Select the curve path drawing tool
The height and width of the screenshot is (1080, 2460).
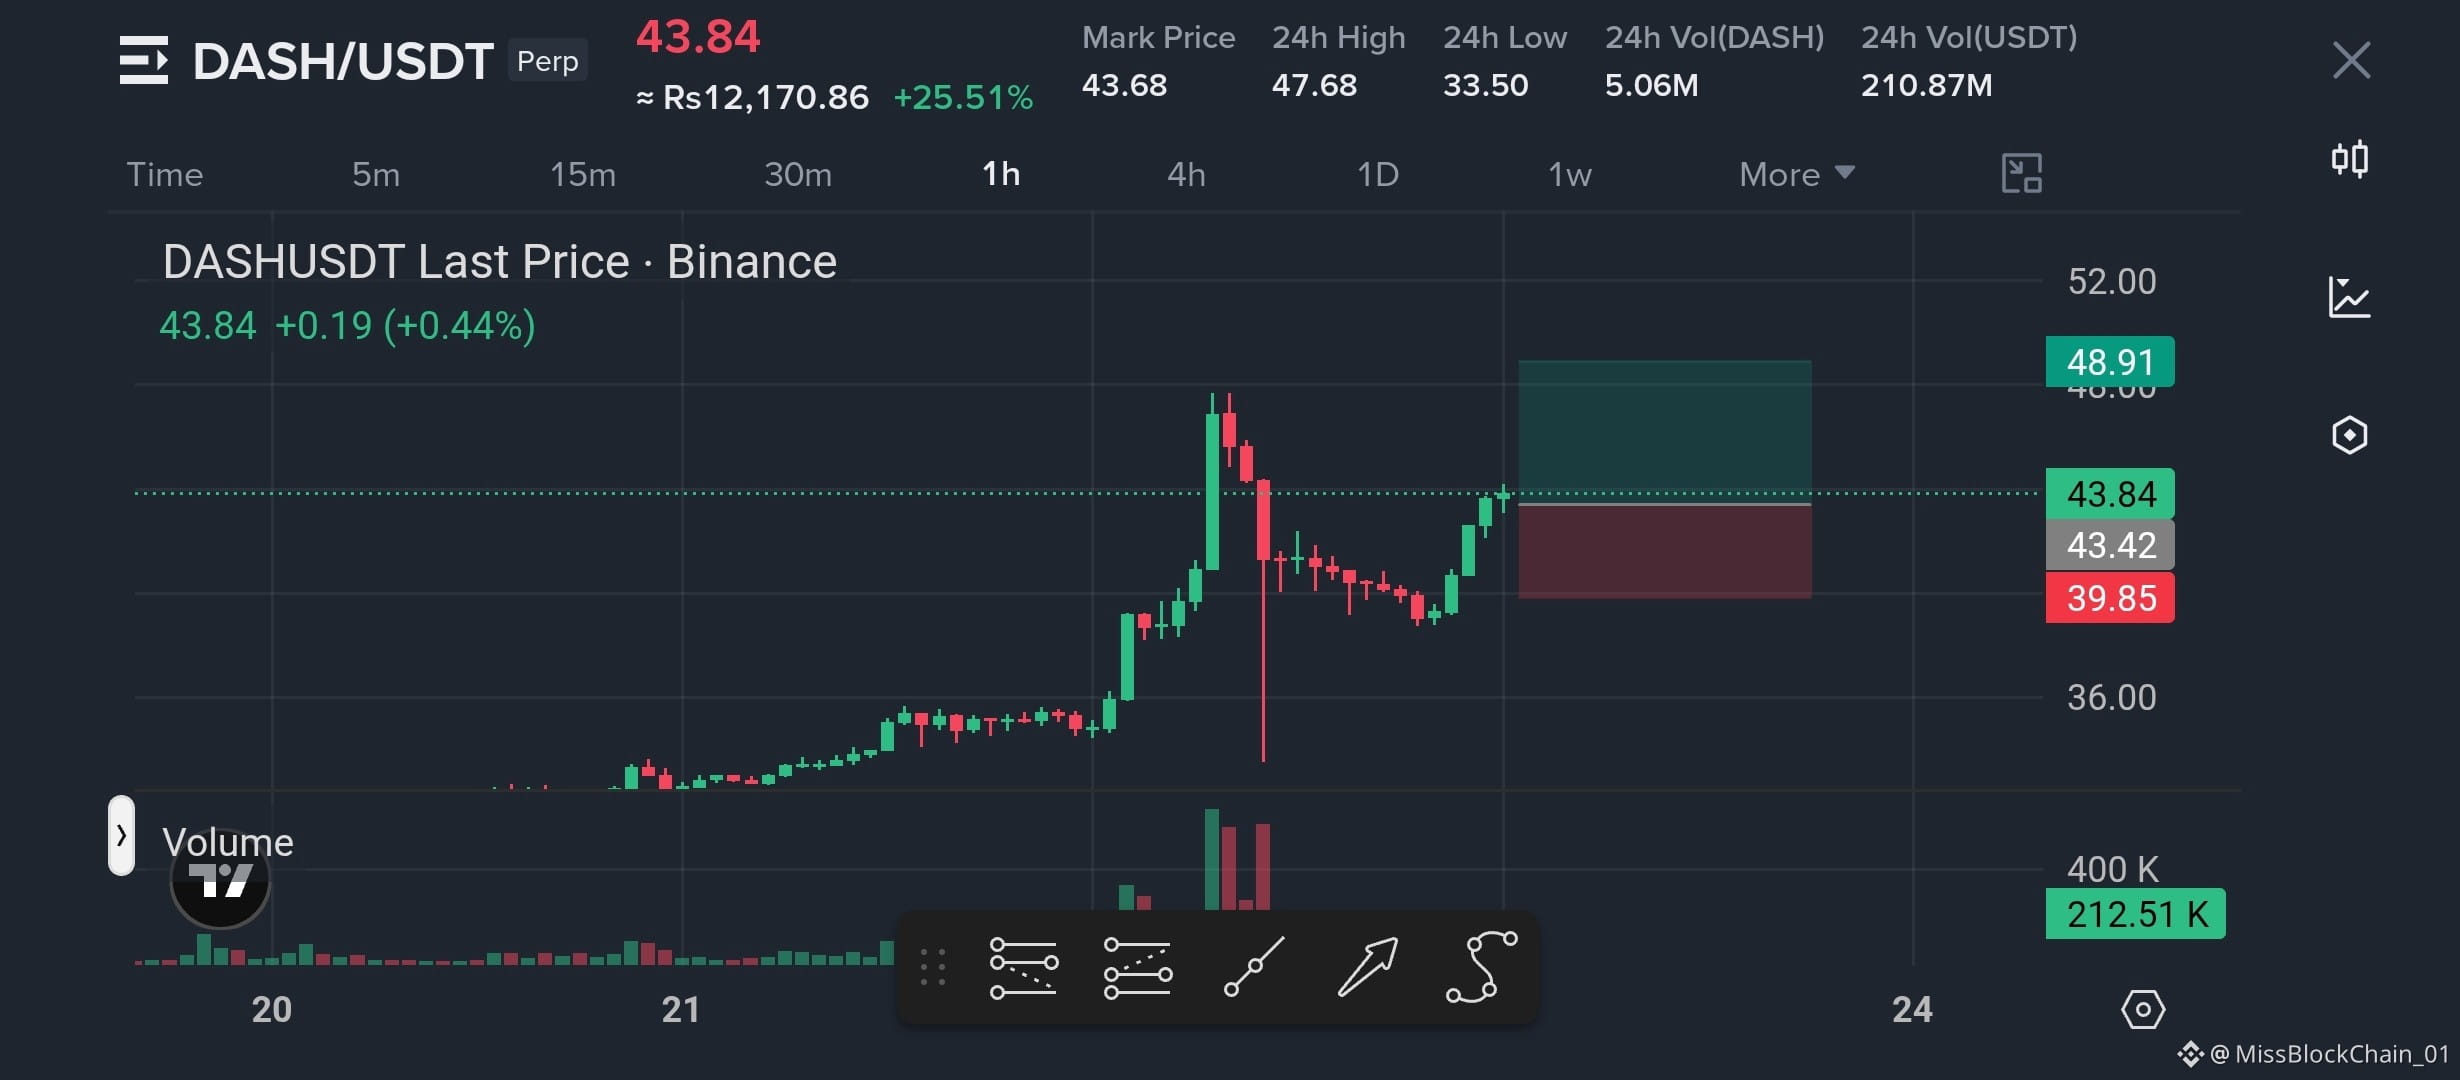(x=1481, y=967)
